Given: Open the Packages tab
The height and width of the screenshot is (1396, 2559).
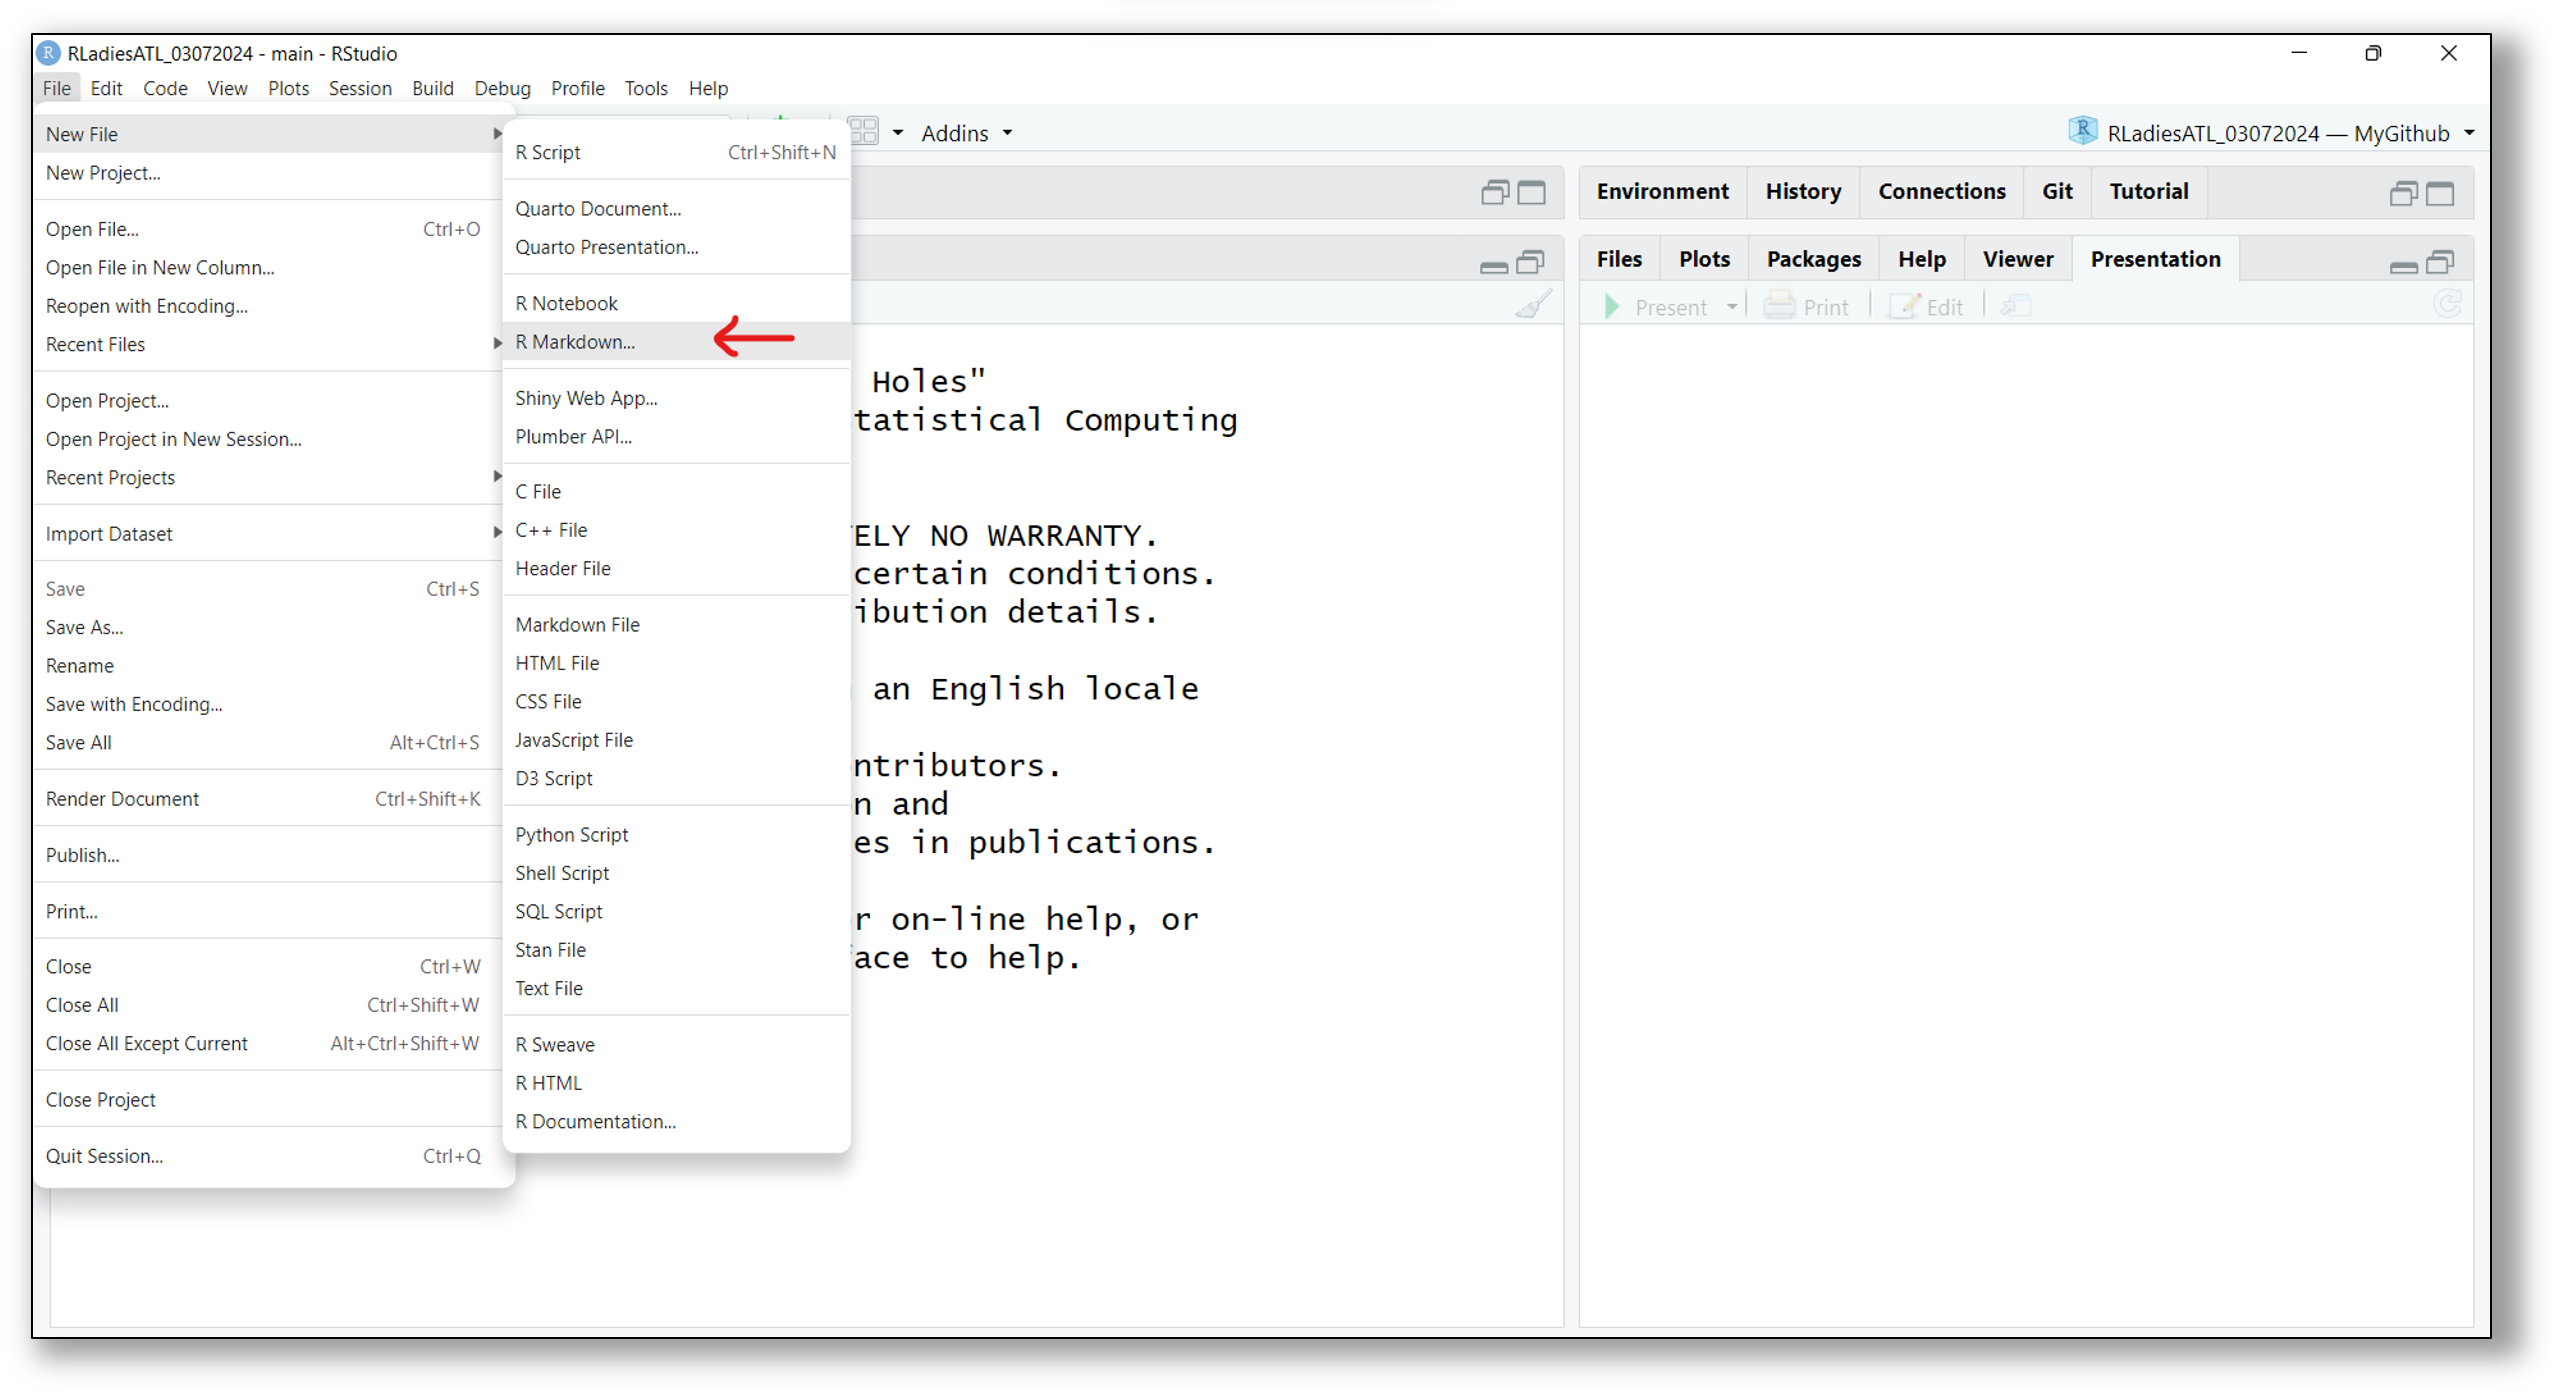Looking at the screenshot, I should [x=1813, y=259].
